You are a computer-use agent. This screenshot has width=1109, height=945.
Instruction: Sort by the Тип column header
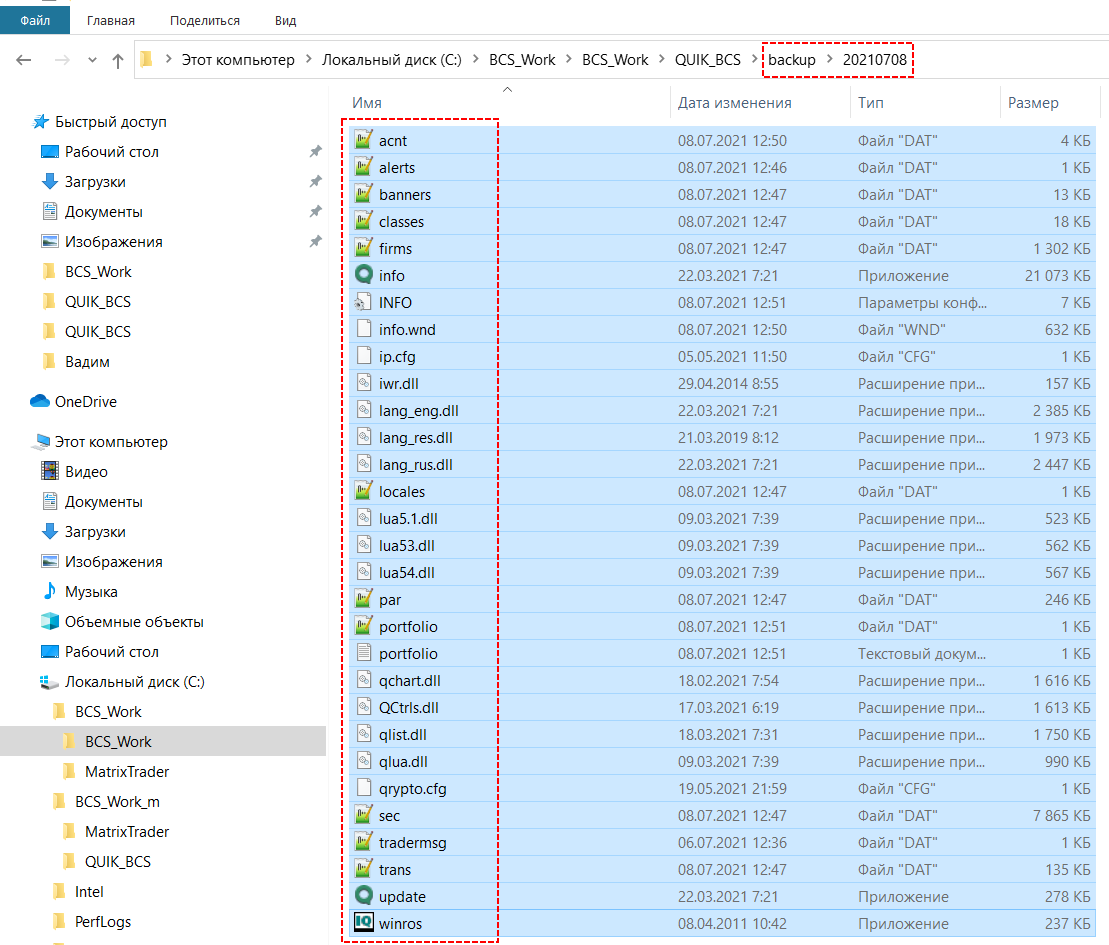point(871,103)
